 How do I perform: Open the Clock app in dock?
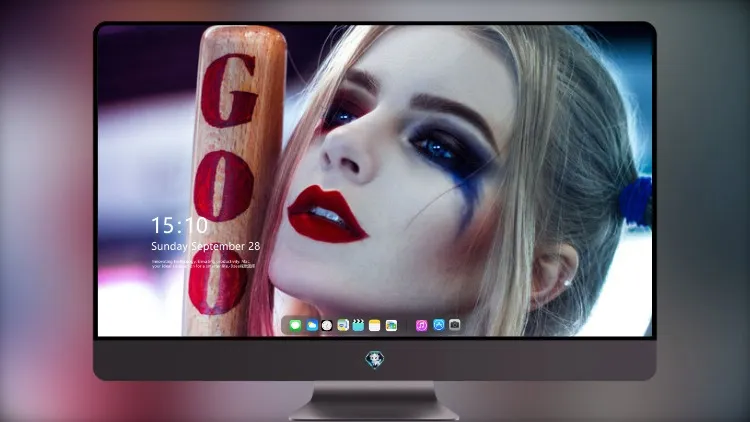click(x=327, y=325)
